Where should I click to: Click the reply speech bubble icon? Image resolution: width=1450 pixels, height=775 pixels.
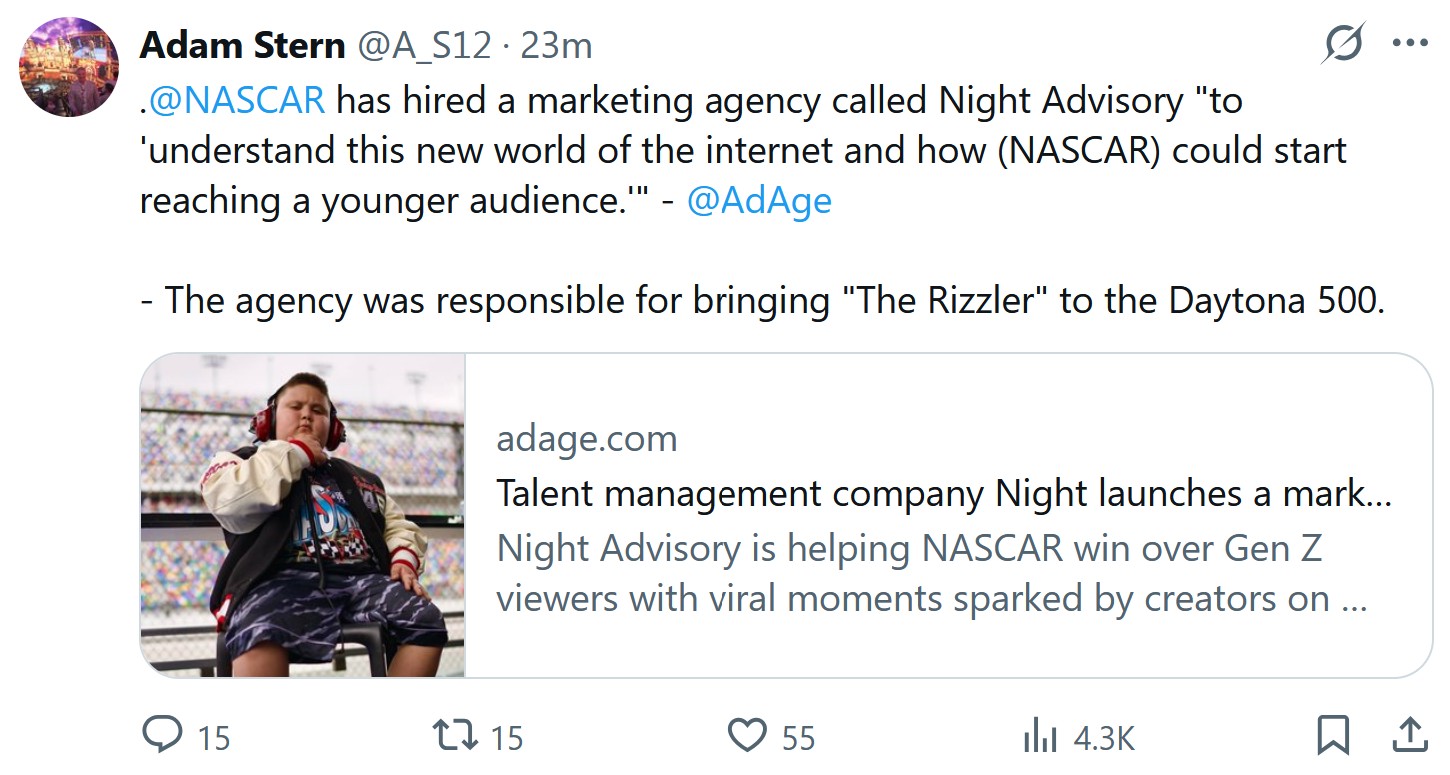[x=161, y=735]
